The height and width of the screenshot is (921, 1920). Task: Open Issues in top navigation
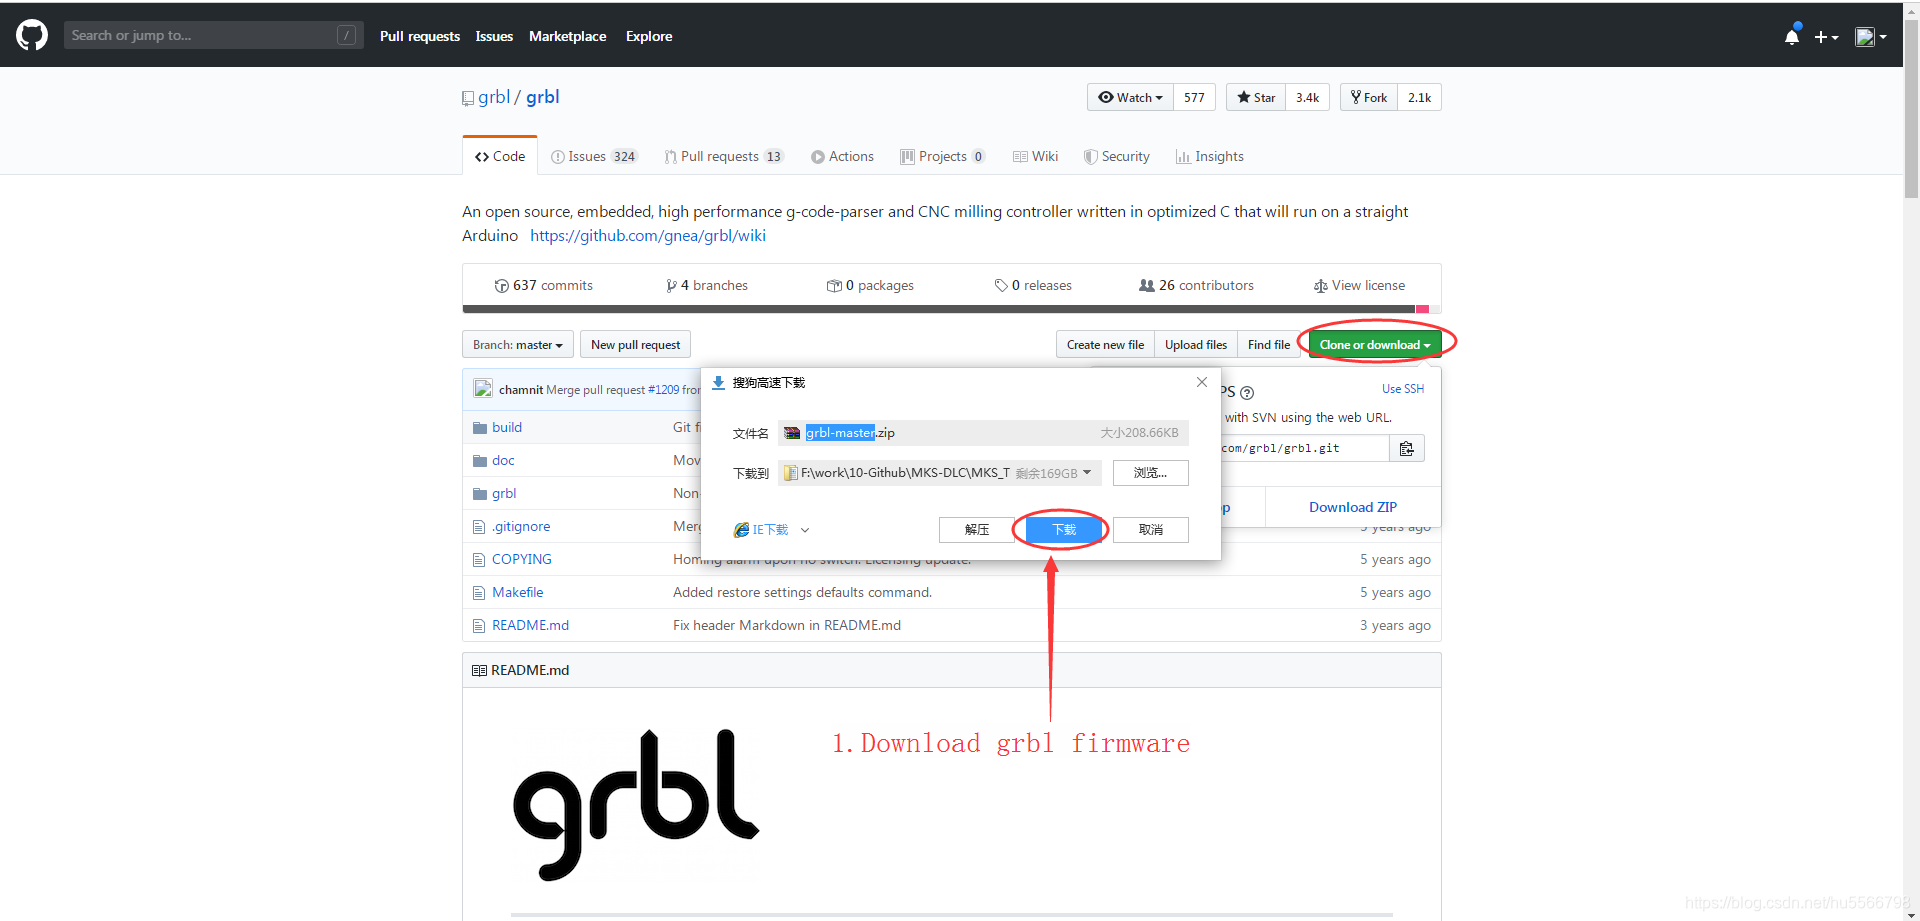(494, 36)
